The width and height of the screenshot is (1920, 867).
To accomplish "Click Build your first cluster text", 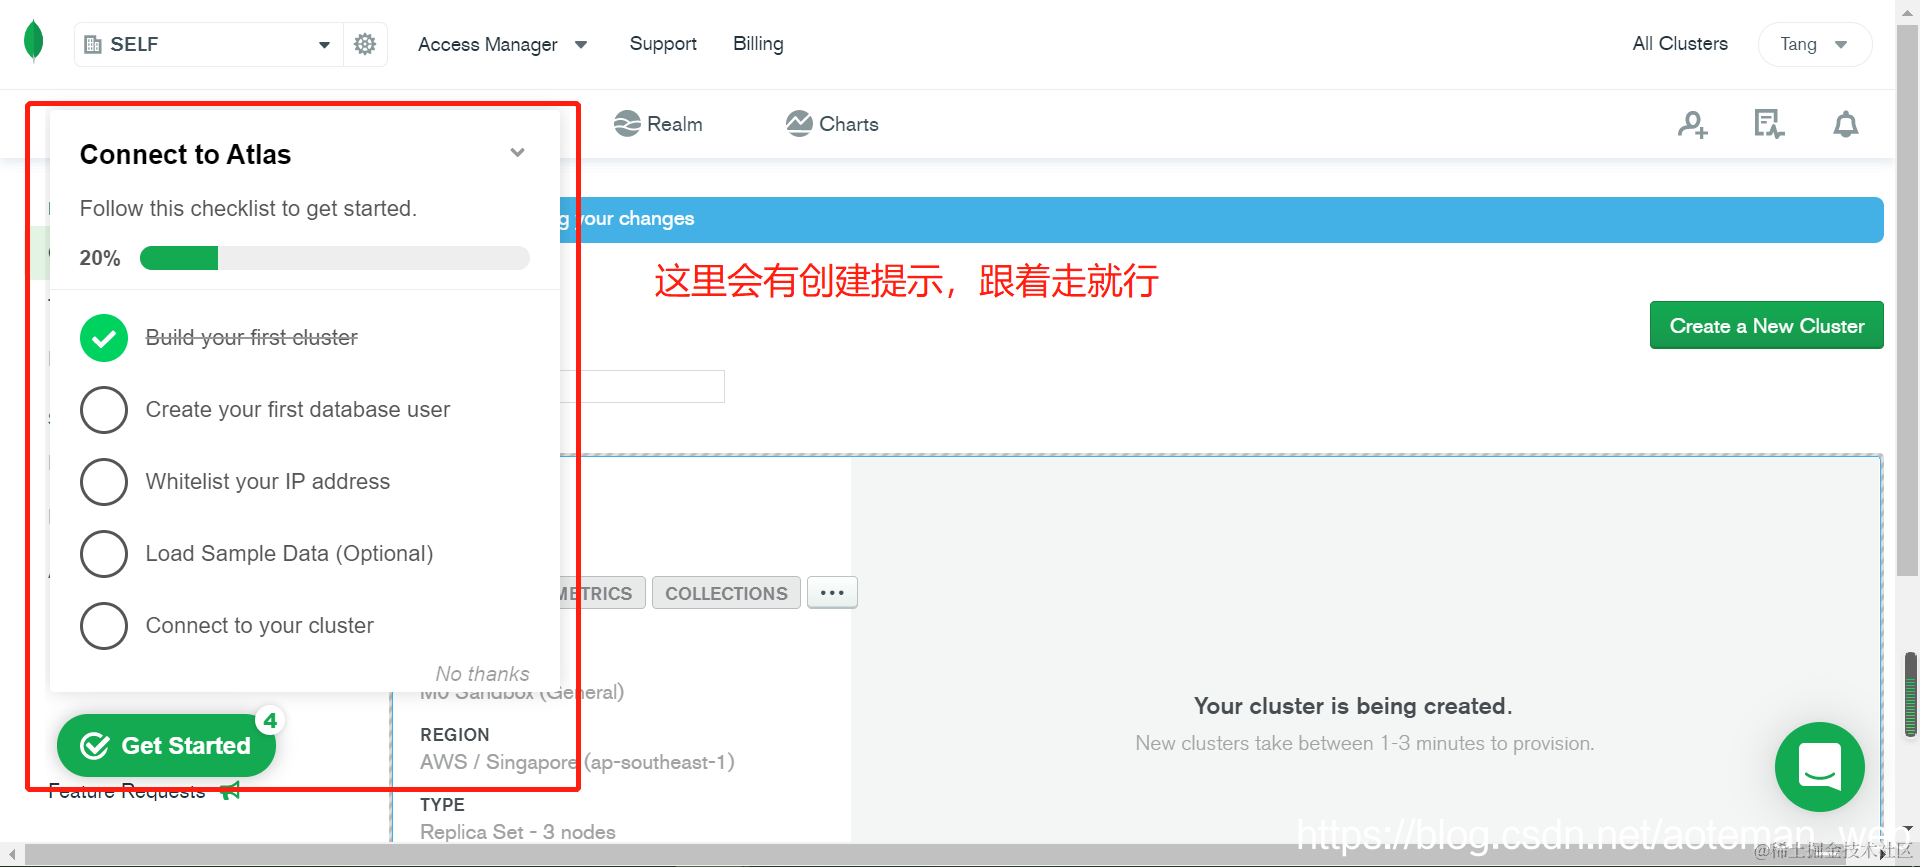I will pyautogui.click(x=251, y=338).
